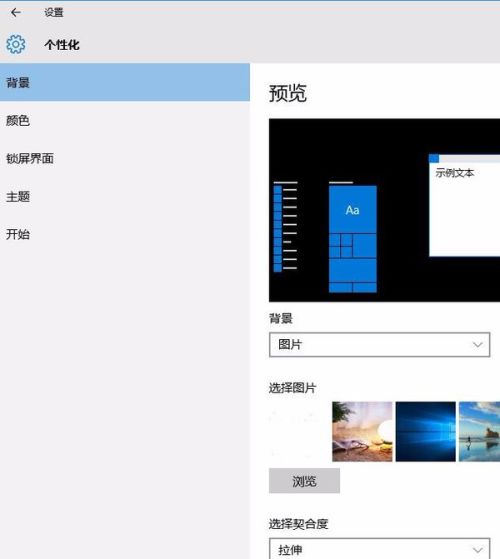This screenshot has width=500, height=559.
Task: Click the 示例文本 sample window preview
Action: 465,205
